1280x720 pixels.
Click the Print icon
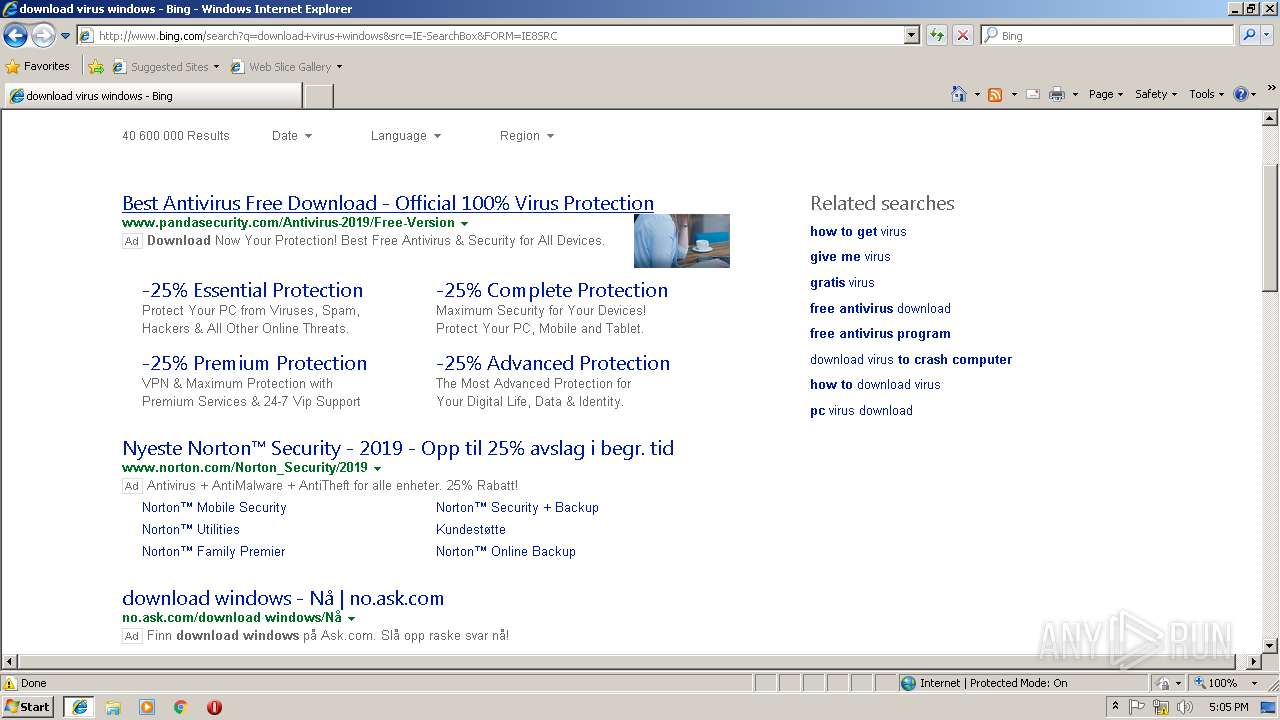point(1057,94)
